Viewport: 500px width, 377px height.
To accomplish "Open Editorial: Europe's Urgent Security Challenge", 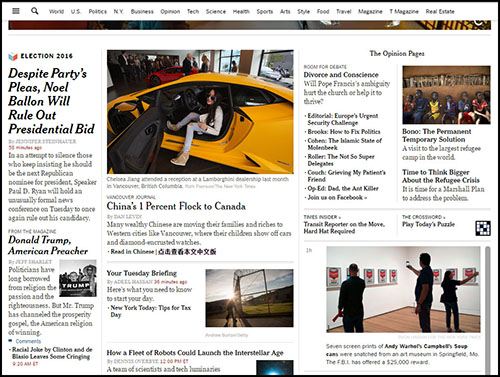I will click(343, 119).
